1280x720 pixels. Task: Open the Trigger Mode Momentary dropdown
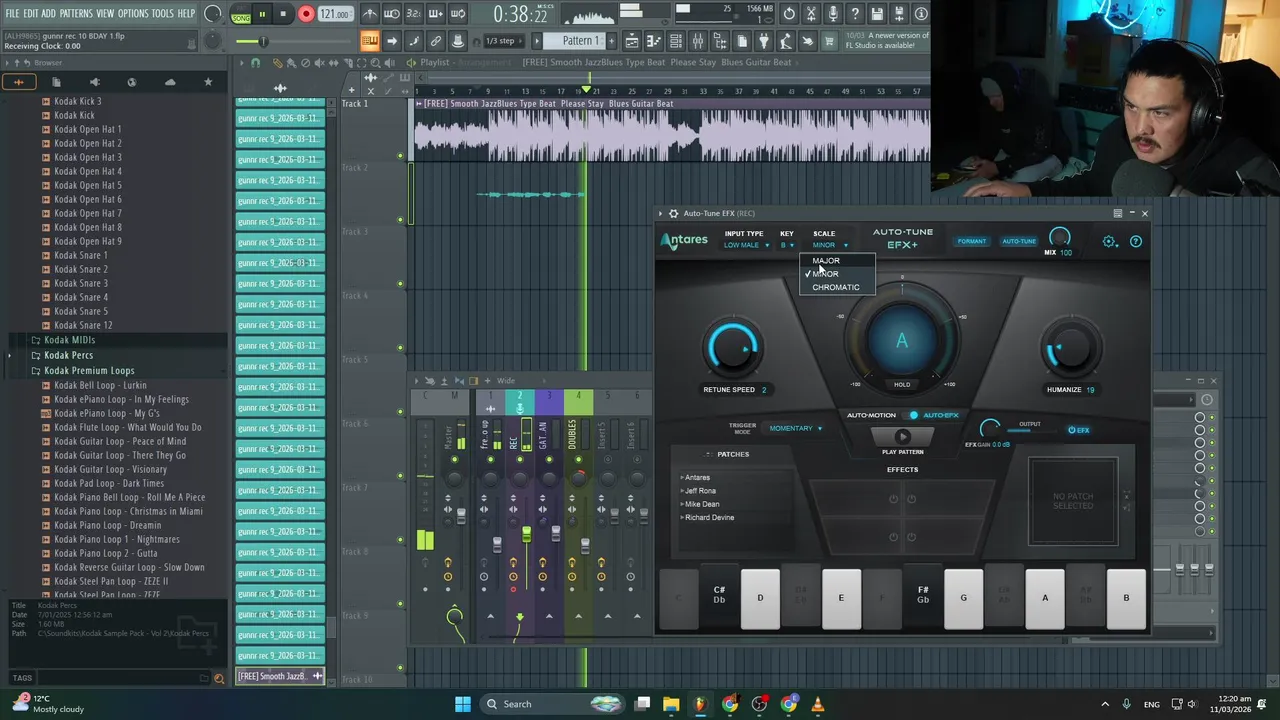pos(796,428)
